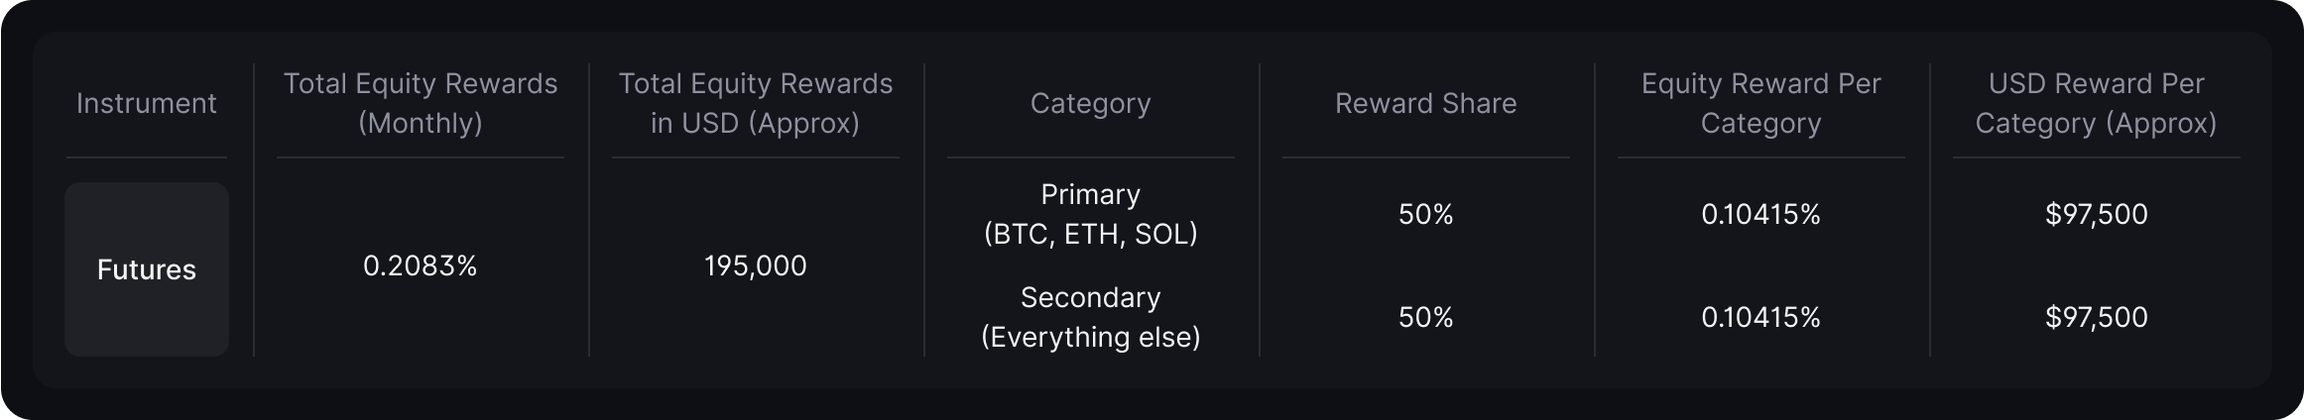
Task: Click the Futures instrument cell
Action: coord(146,269)
